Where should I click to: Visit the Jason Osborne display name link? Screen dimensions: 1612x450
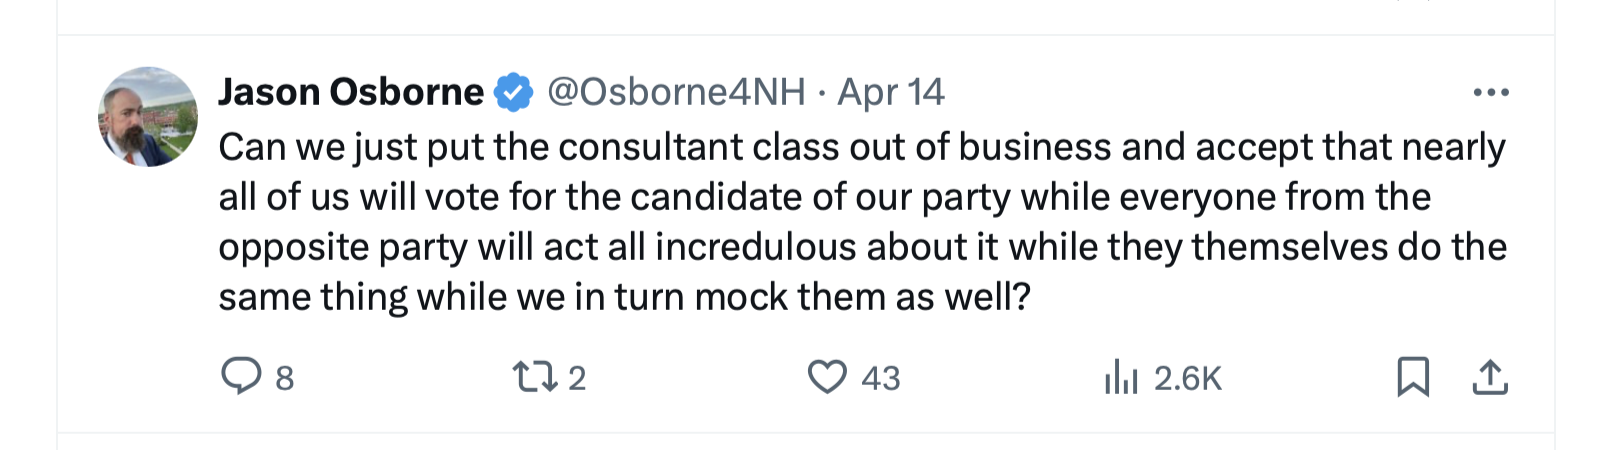point(351,92)
